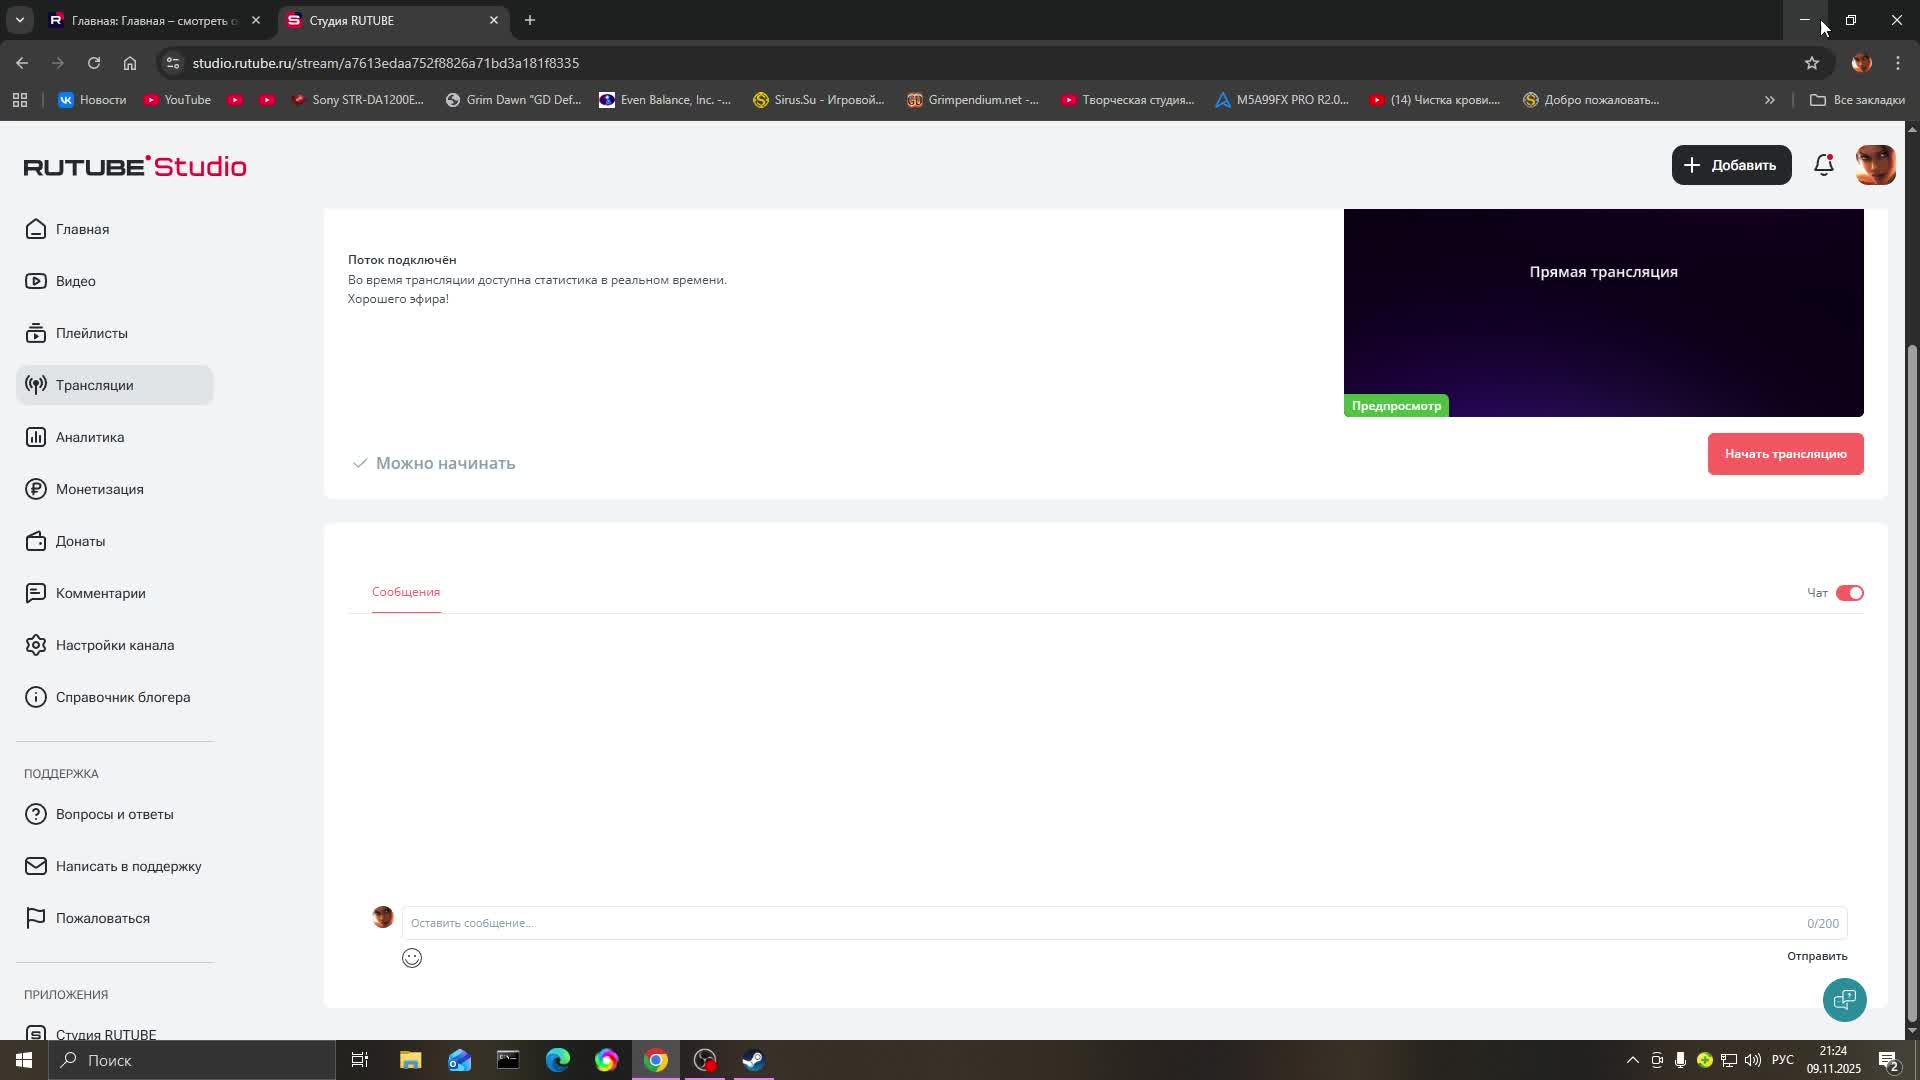Image resolution: width=1920 pixels, height=1080 pixels.
Task: Click the notifications bell icon
Action: pyautogui.click(x=1823, y=165)
